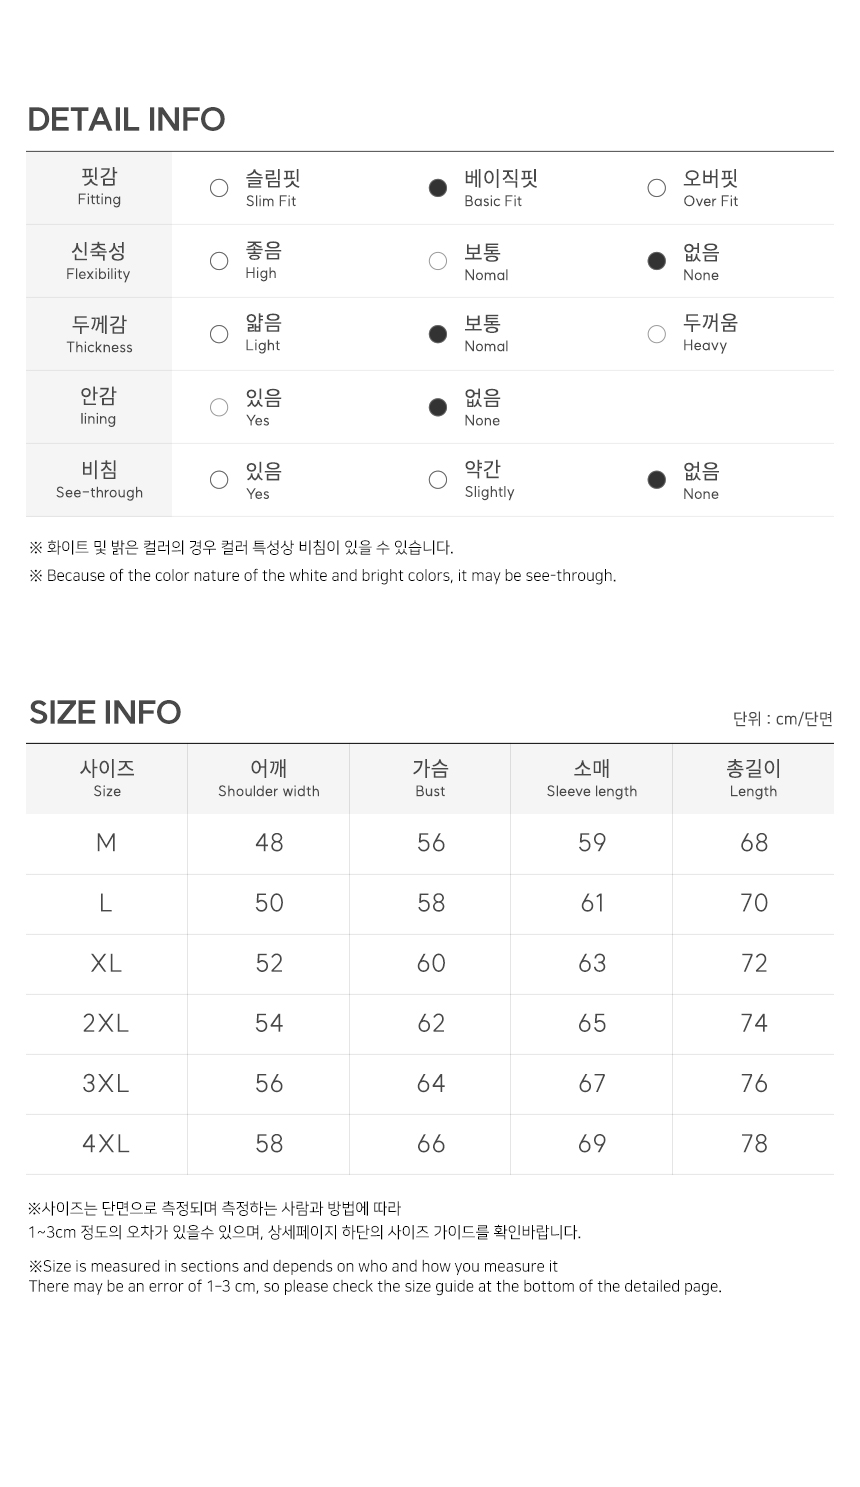Image resolution: width=860 pixels, height=1487 pixels.
Task: Mark see-through as Yes
Action: [x=219, y=480]
